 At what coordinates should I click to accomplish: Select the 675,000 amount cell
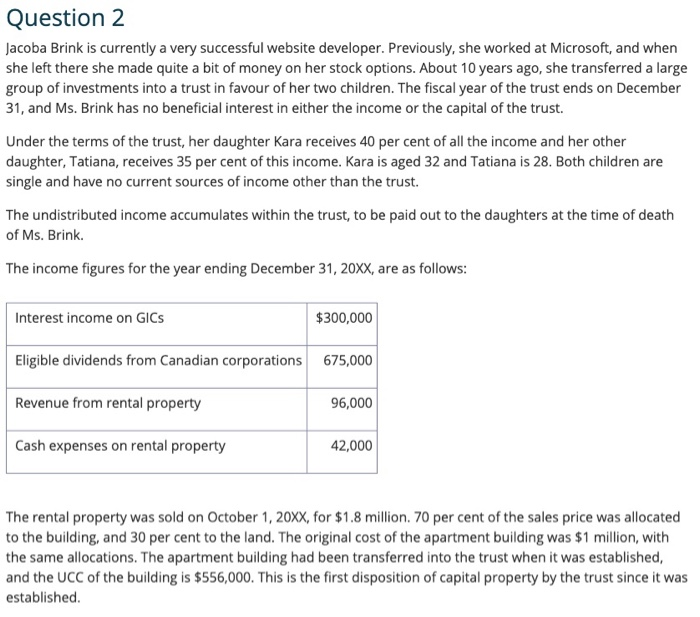coord(348,360)
